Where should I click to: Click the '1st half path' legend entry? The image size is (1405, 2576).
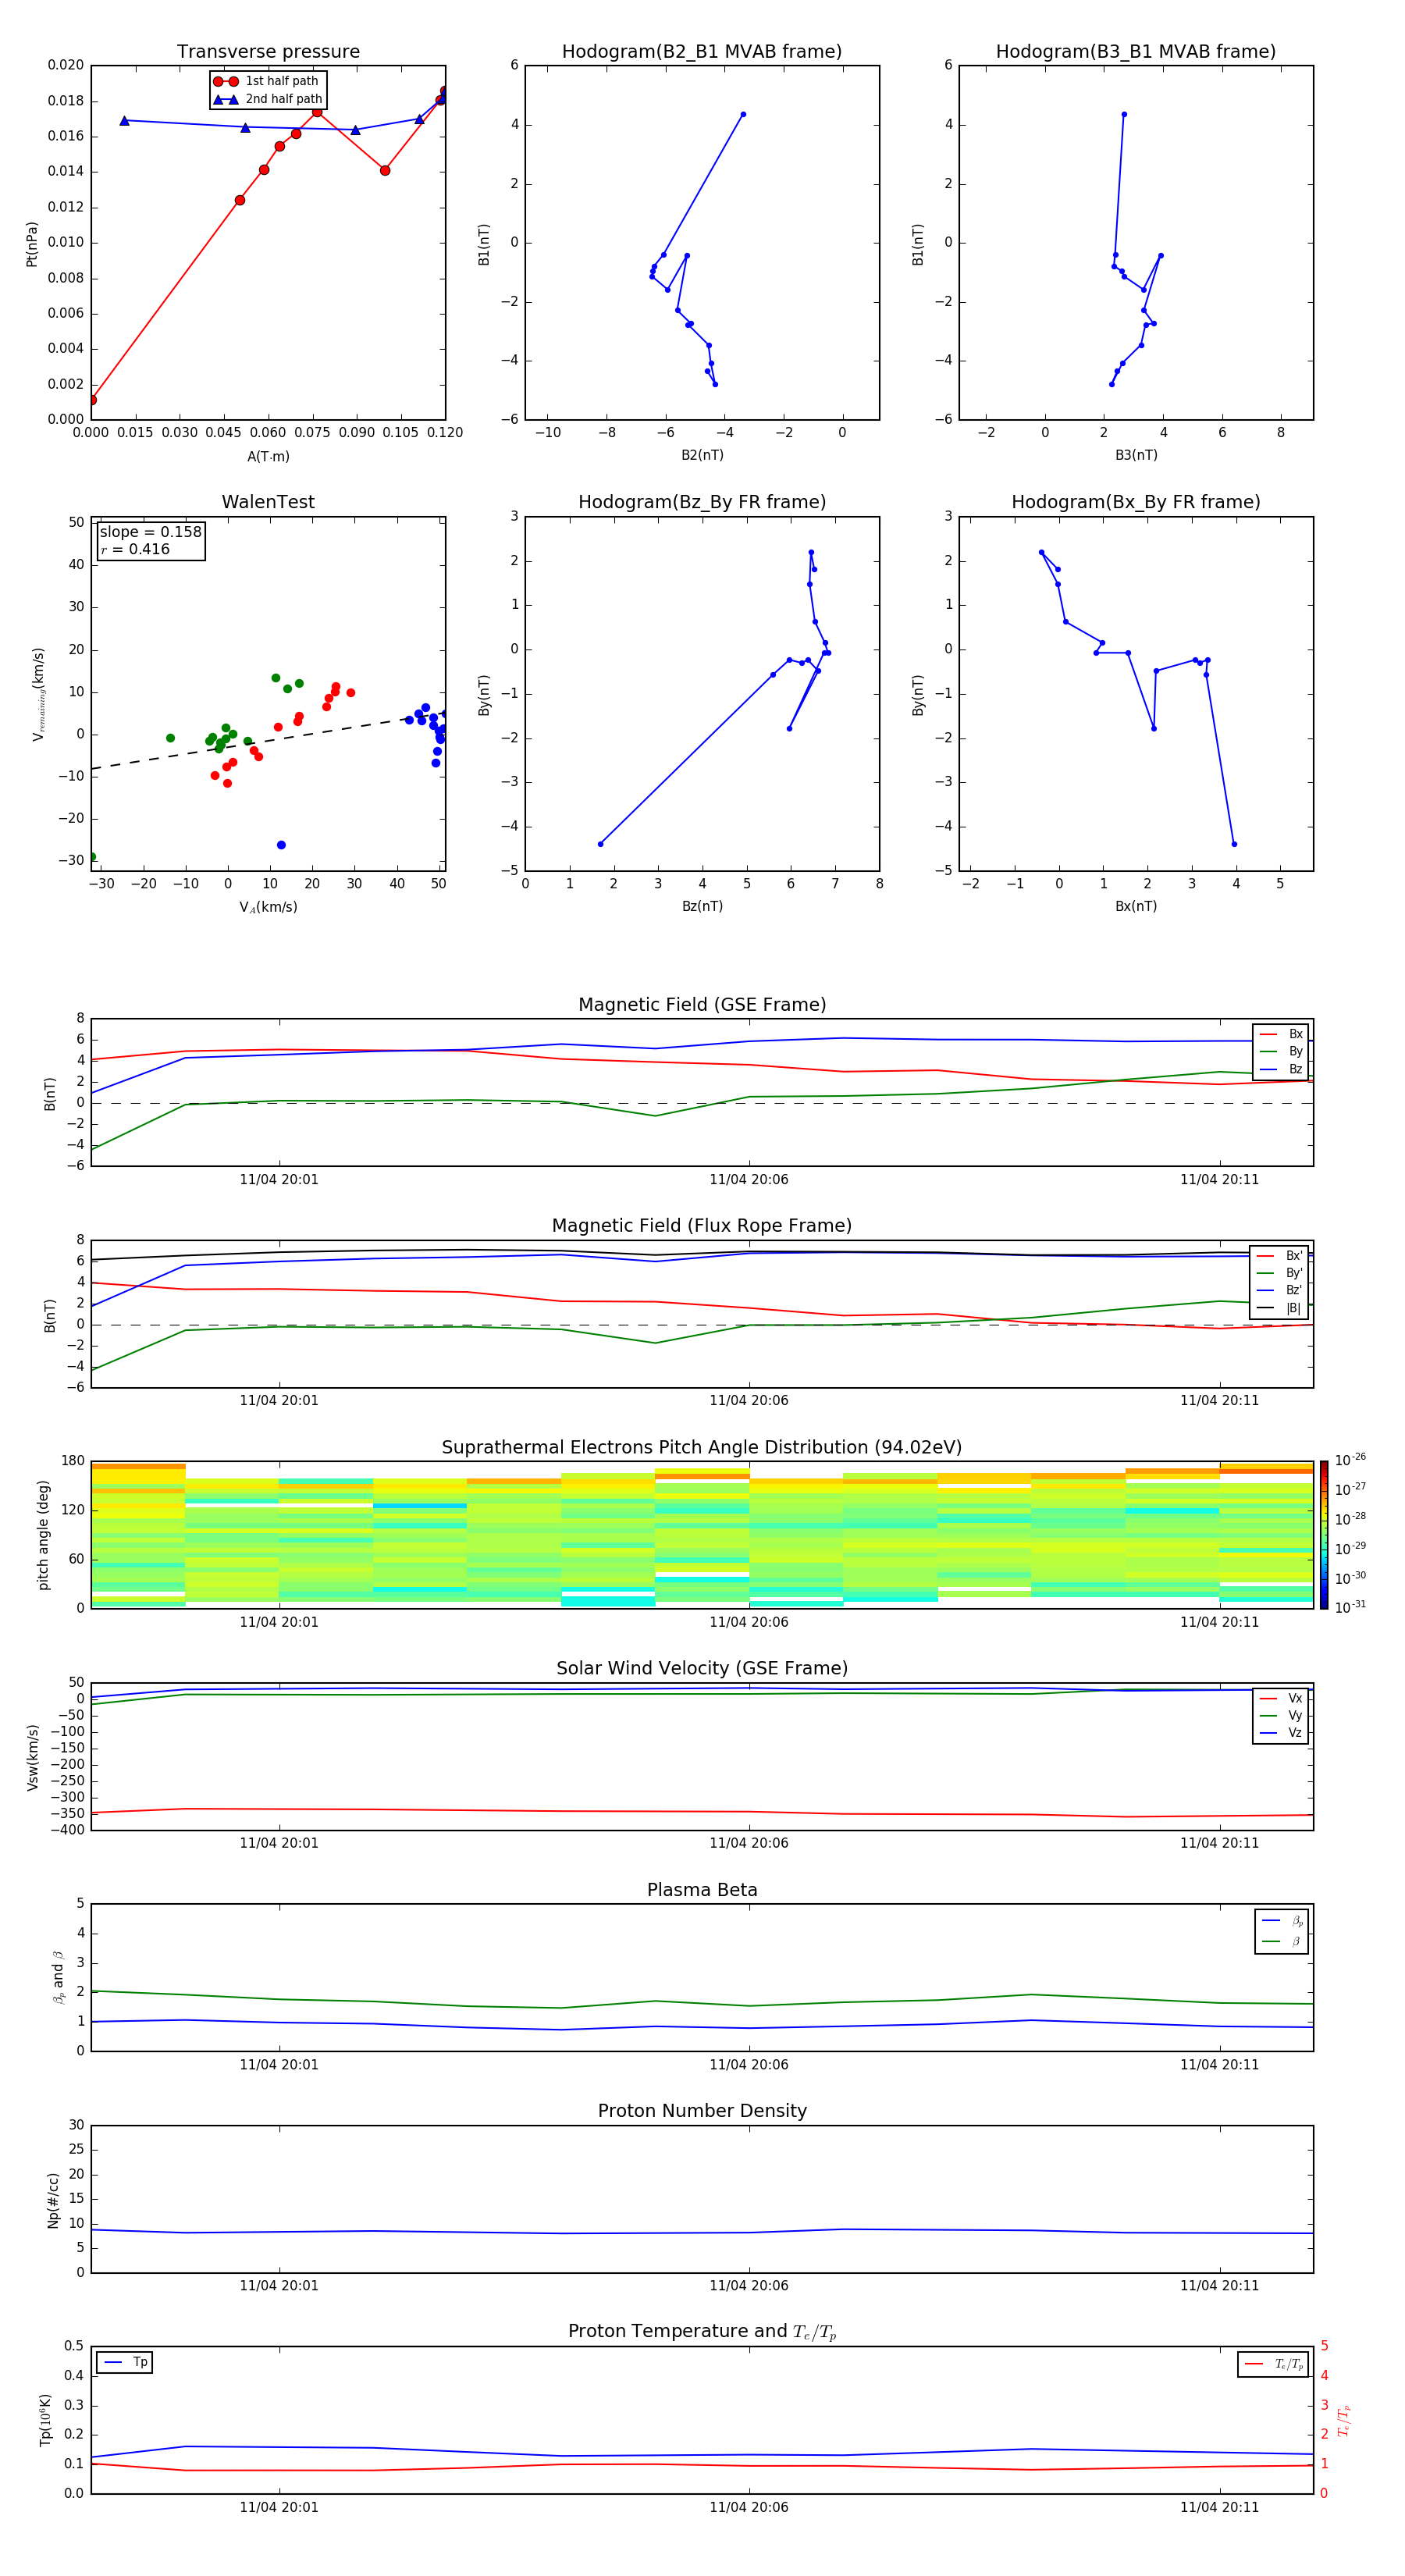tap(266, 81)
